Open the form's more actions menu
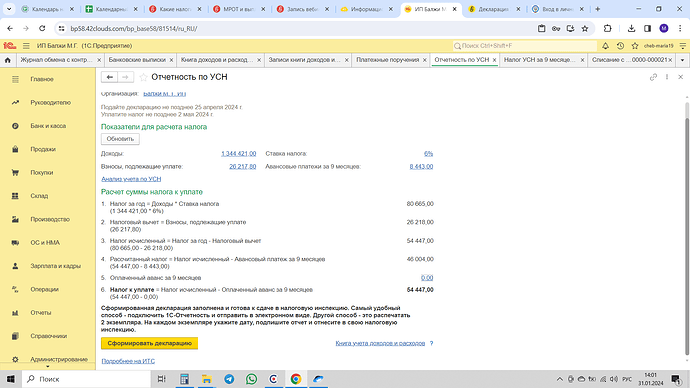 tap(667, 77)
